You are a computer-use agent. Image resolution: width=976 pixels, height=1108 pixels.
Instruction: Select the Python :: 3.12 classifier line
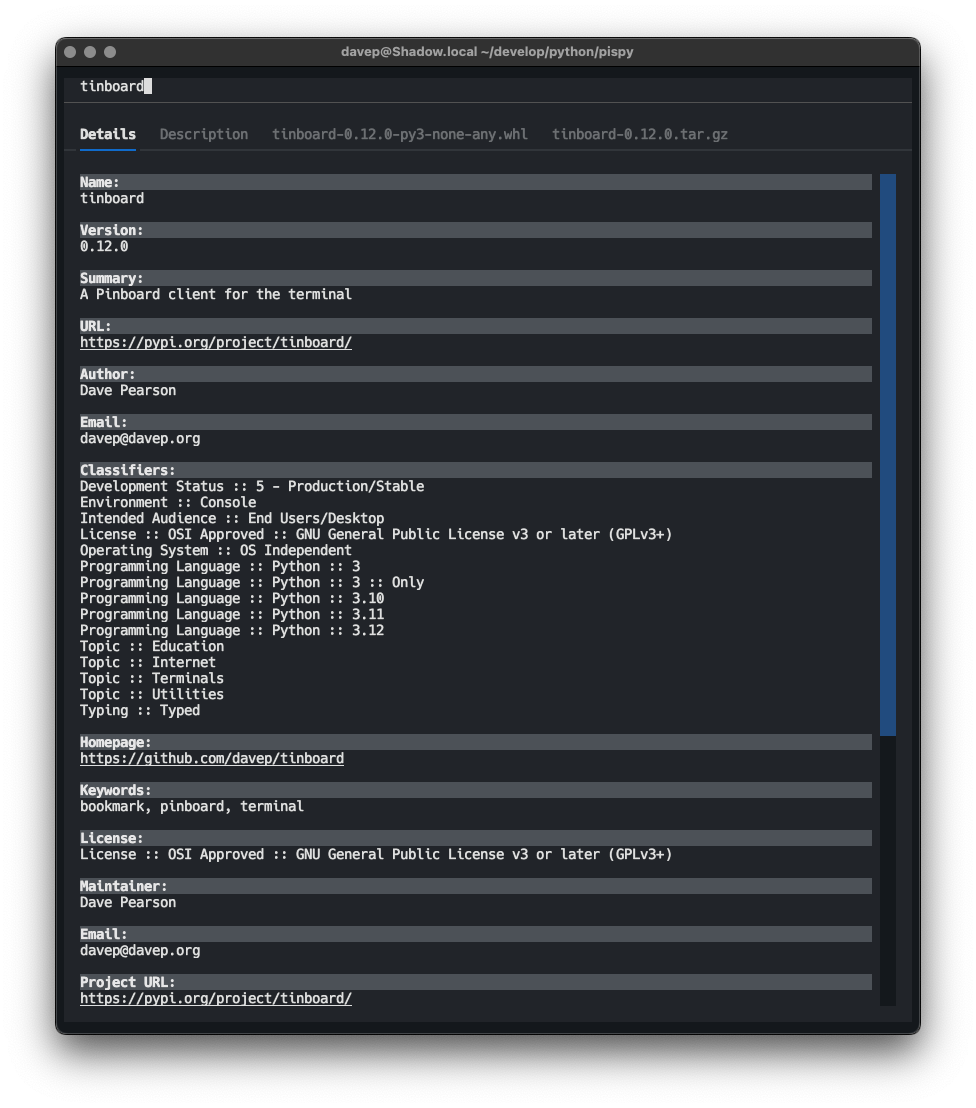point(232,630)
